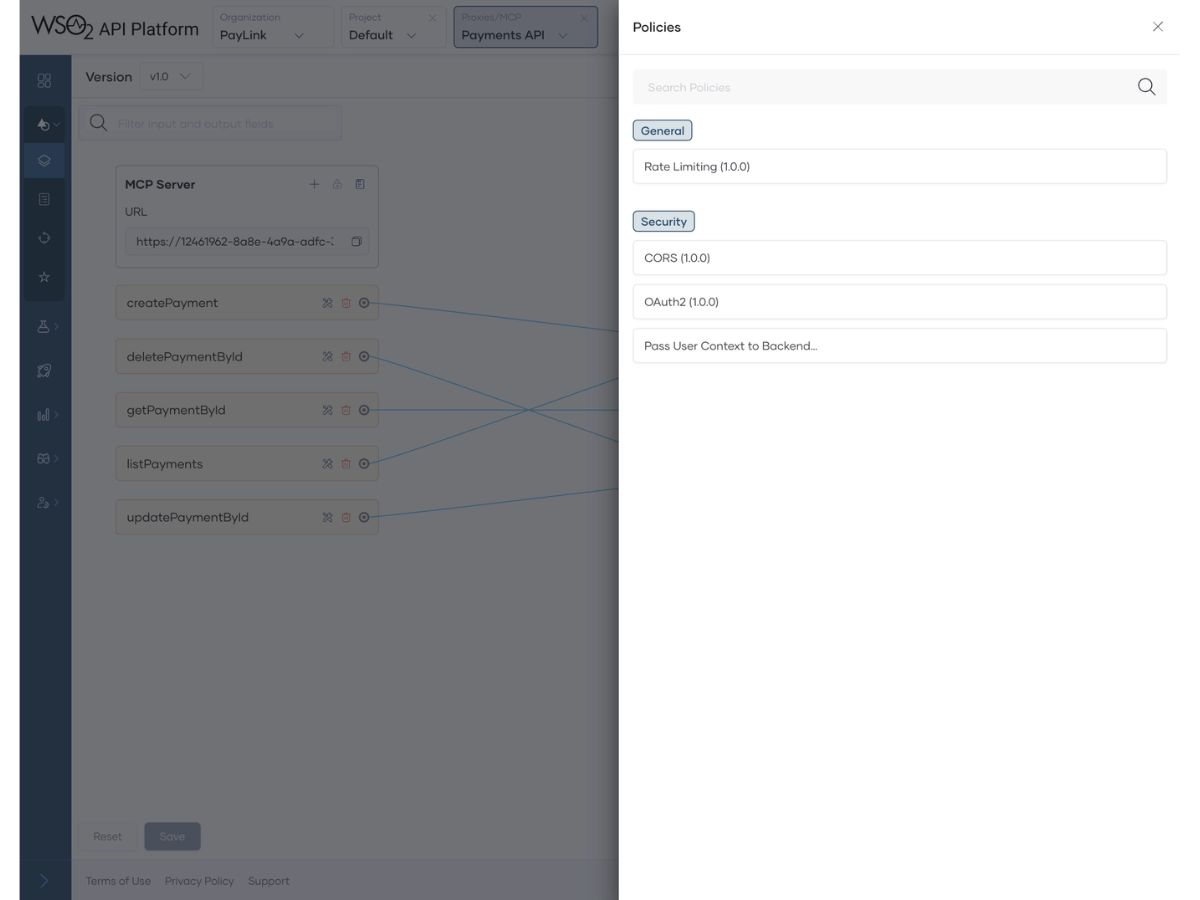This screenshot has height=900, width=1200.
Task: Delete the getPaymentById tool
Action: point(346,410)
